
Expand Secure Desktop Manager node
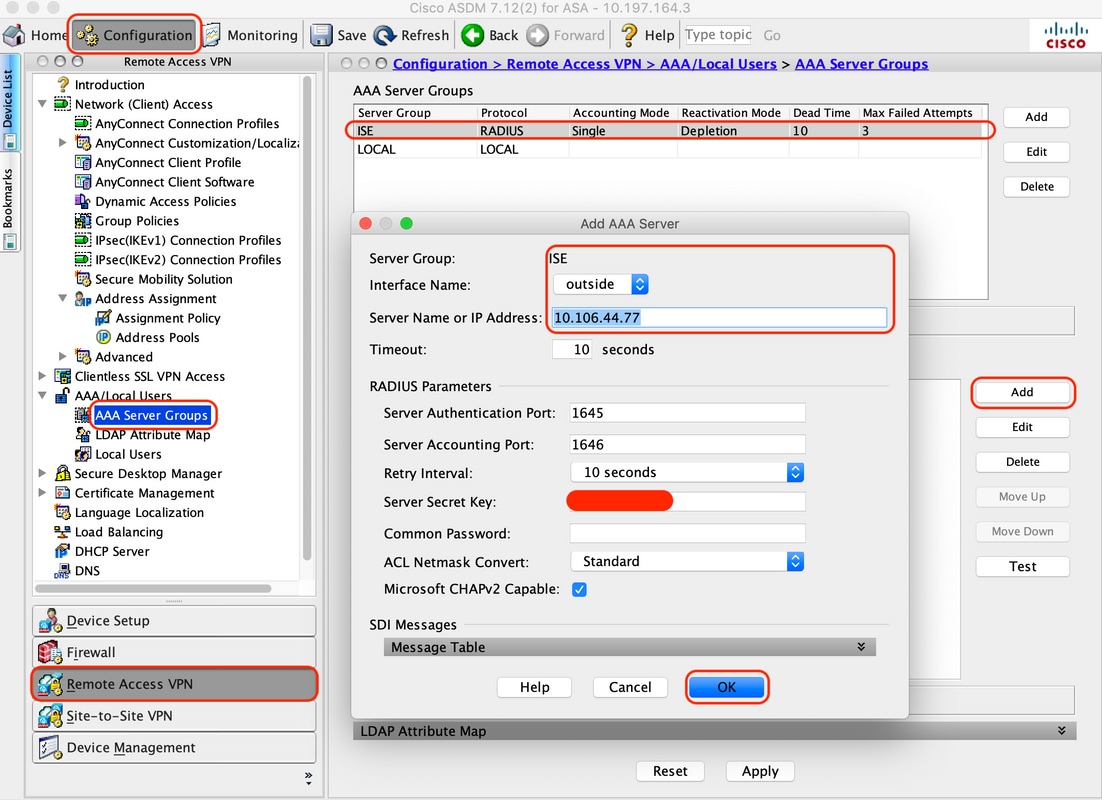pyautogui.click(x=42, y=474)
